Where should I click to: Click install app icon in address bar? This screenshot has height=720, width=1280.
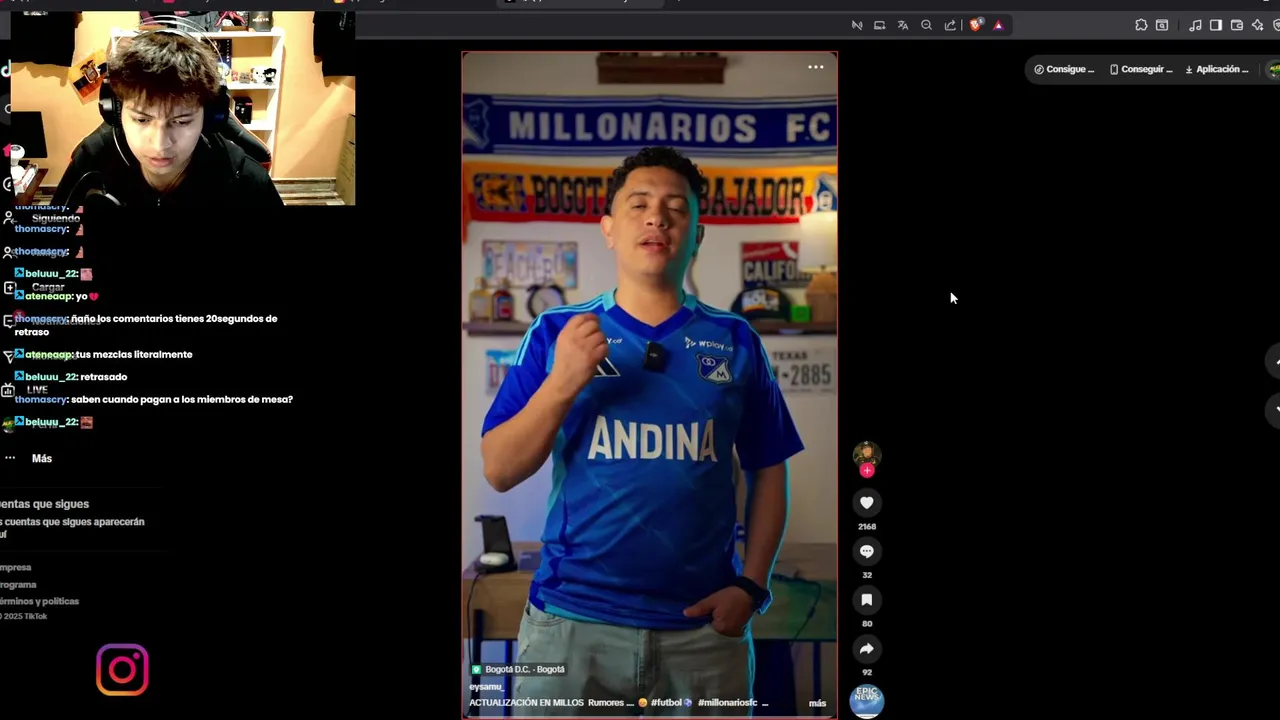coord(879,25)
